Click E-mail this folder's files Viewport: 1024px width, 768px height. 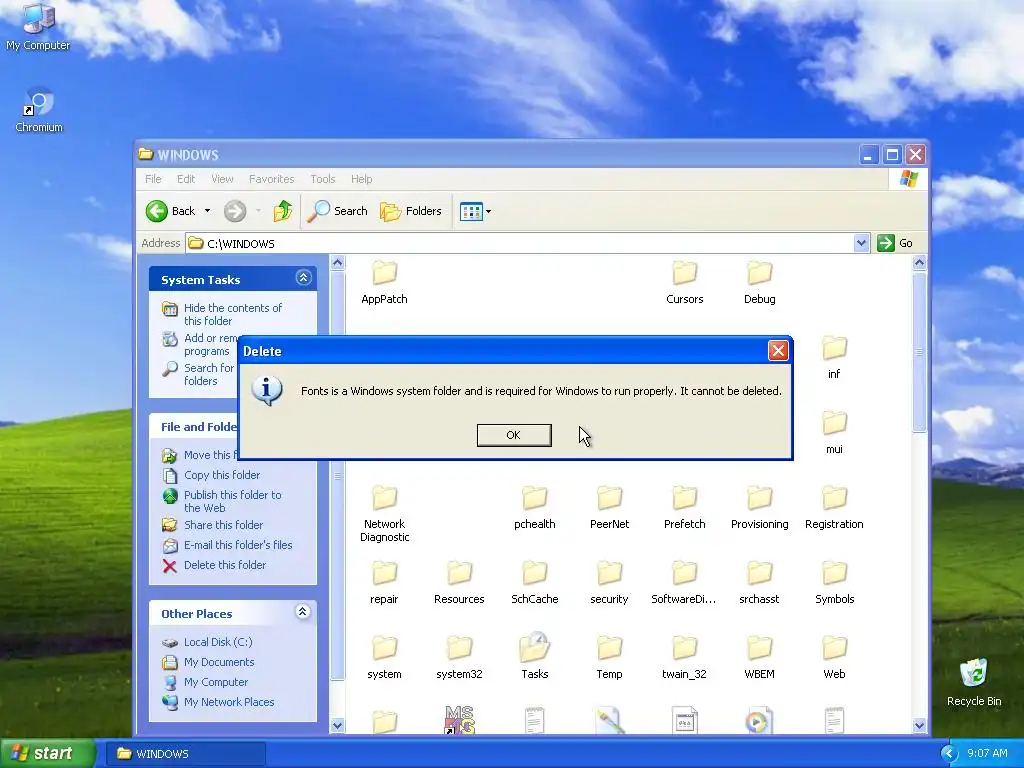[x=238, y=545]
